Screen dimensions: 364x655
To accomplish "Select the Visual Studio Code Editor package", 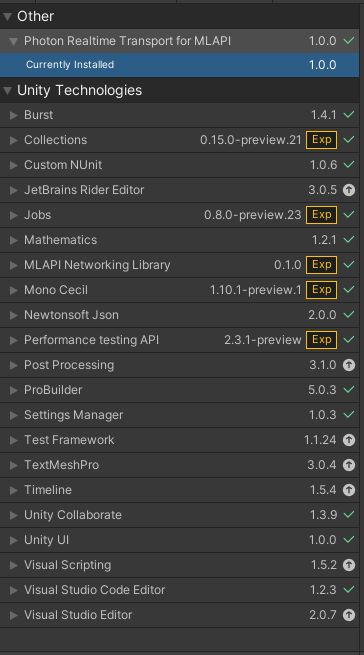I will (x=179, y=590).
